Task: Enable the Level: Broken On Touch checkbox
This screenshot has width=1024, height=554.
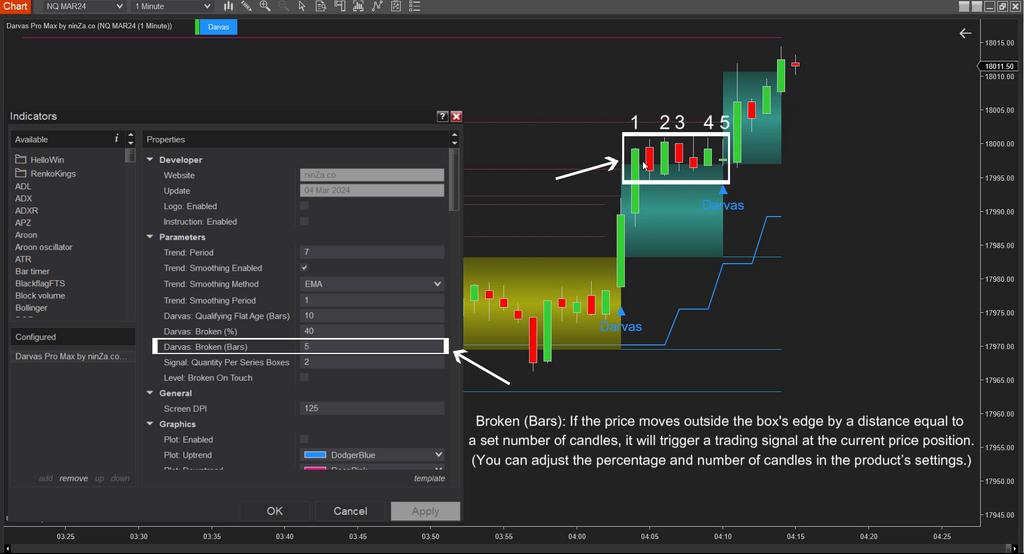Action: click(304, 377)
